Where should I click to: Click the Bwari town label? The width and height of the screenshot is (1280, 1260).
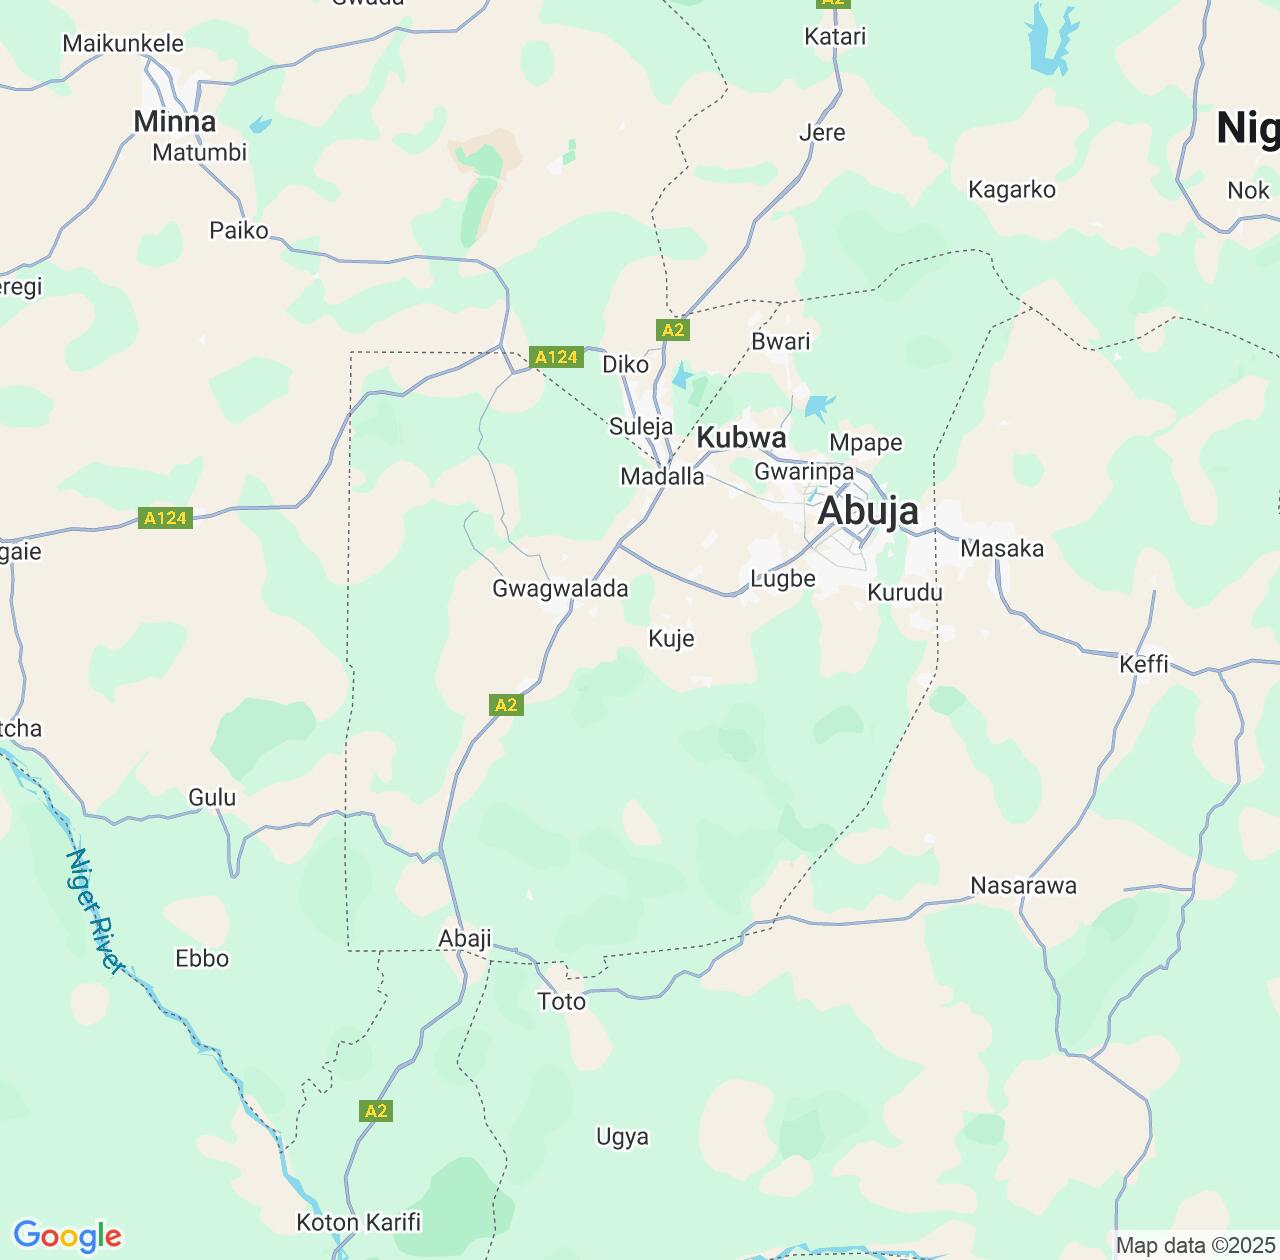coord(781,342)
